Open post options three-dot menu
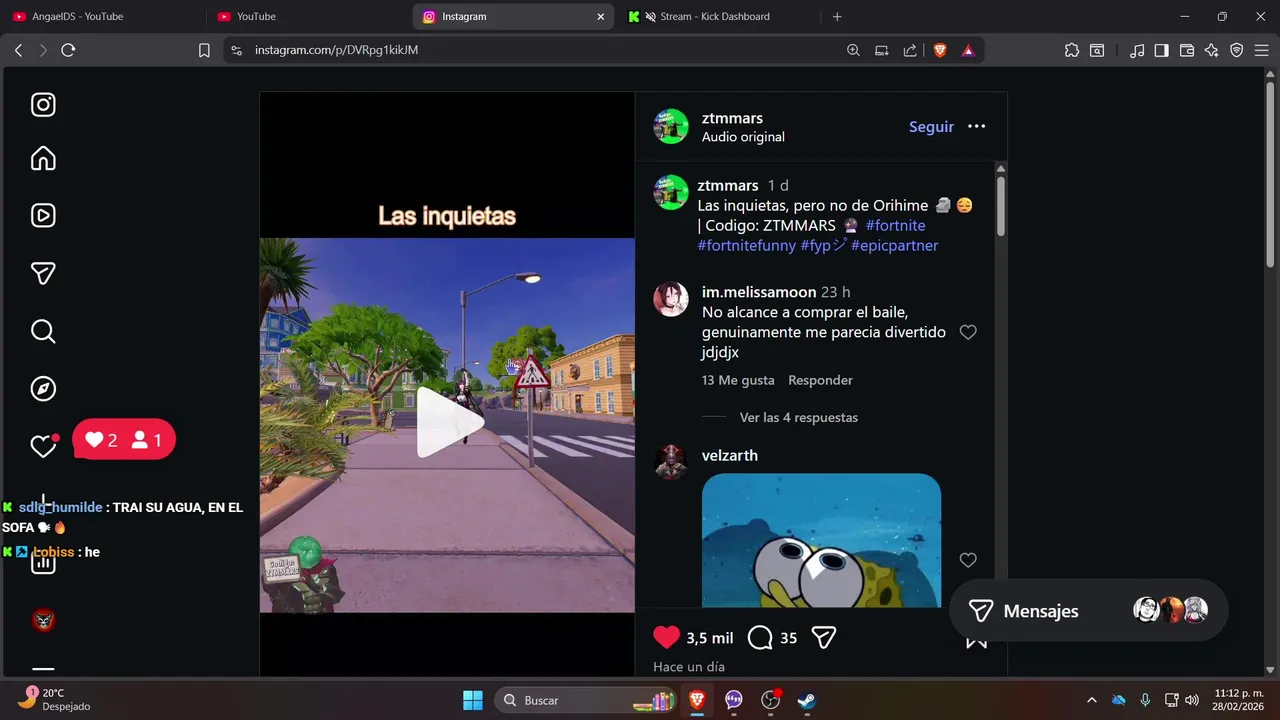Viewport: 1280px width, 720px height. click(977, 126)
